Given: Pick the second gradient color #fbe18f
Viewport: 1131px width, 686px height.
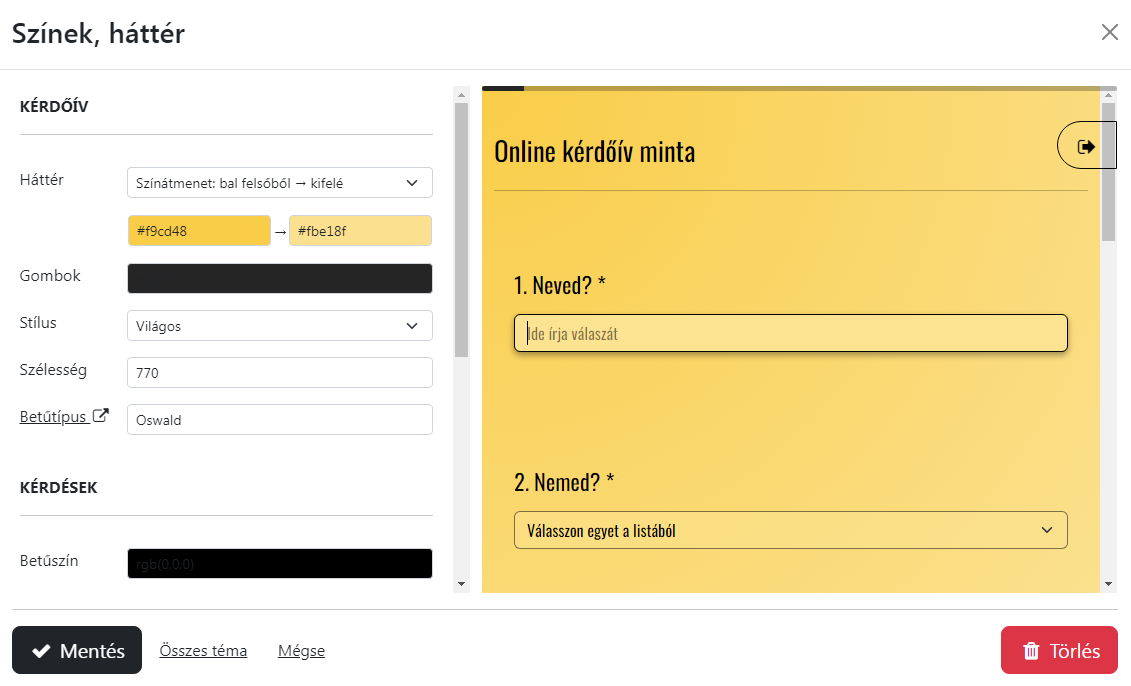Looking at the screenshot, I should click(361, 231).
